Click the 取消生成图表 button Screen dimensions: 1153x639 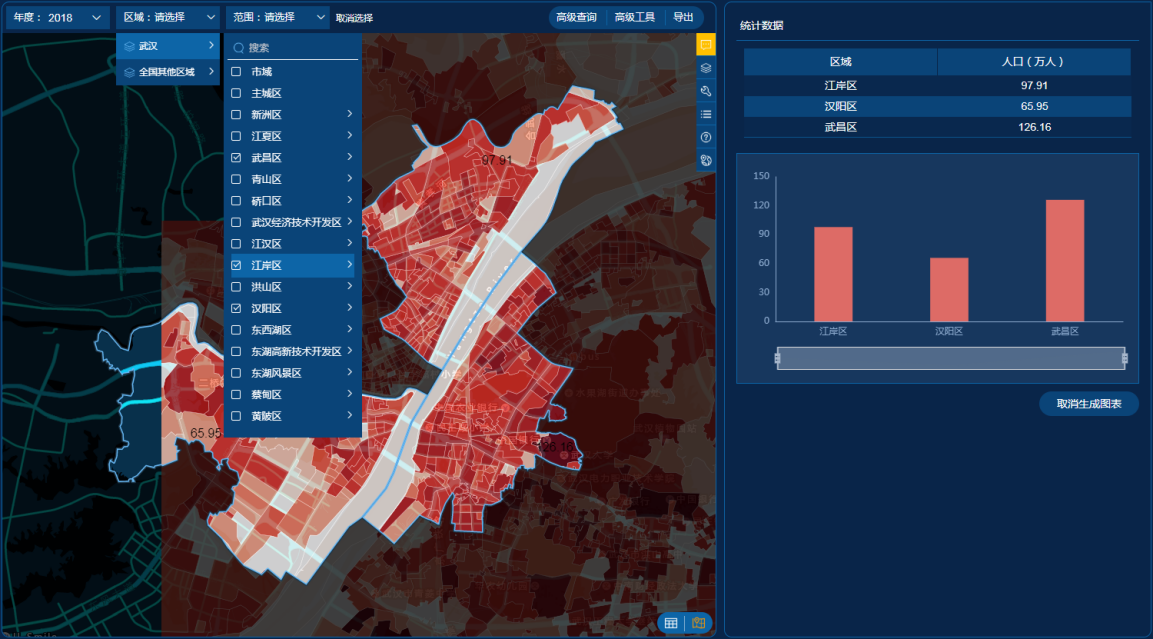coord(1089,404)
